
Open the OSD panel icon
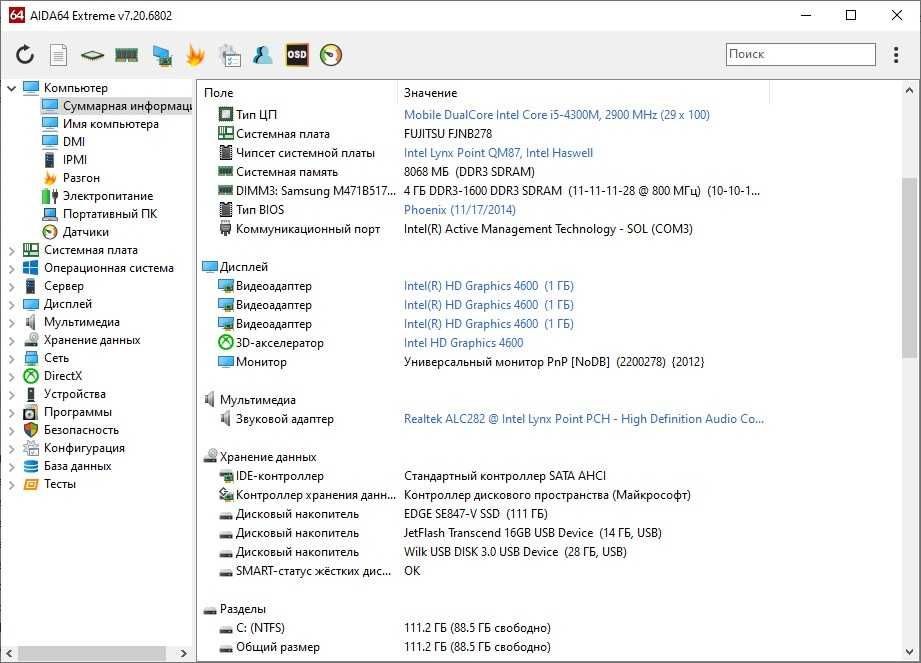(297, 55)
